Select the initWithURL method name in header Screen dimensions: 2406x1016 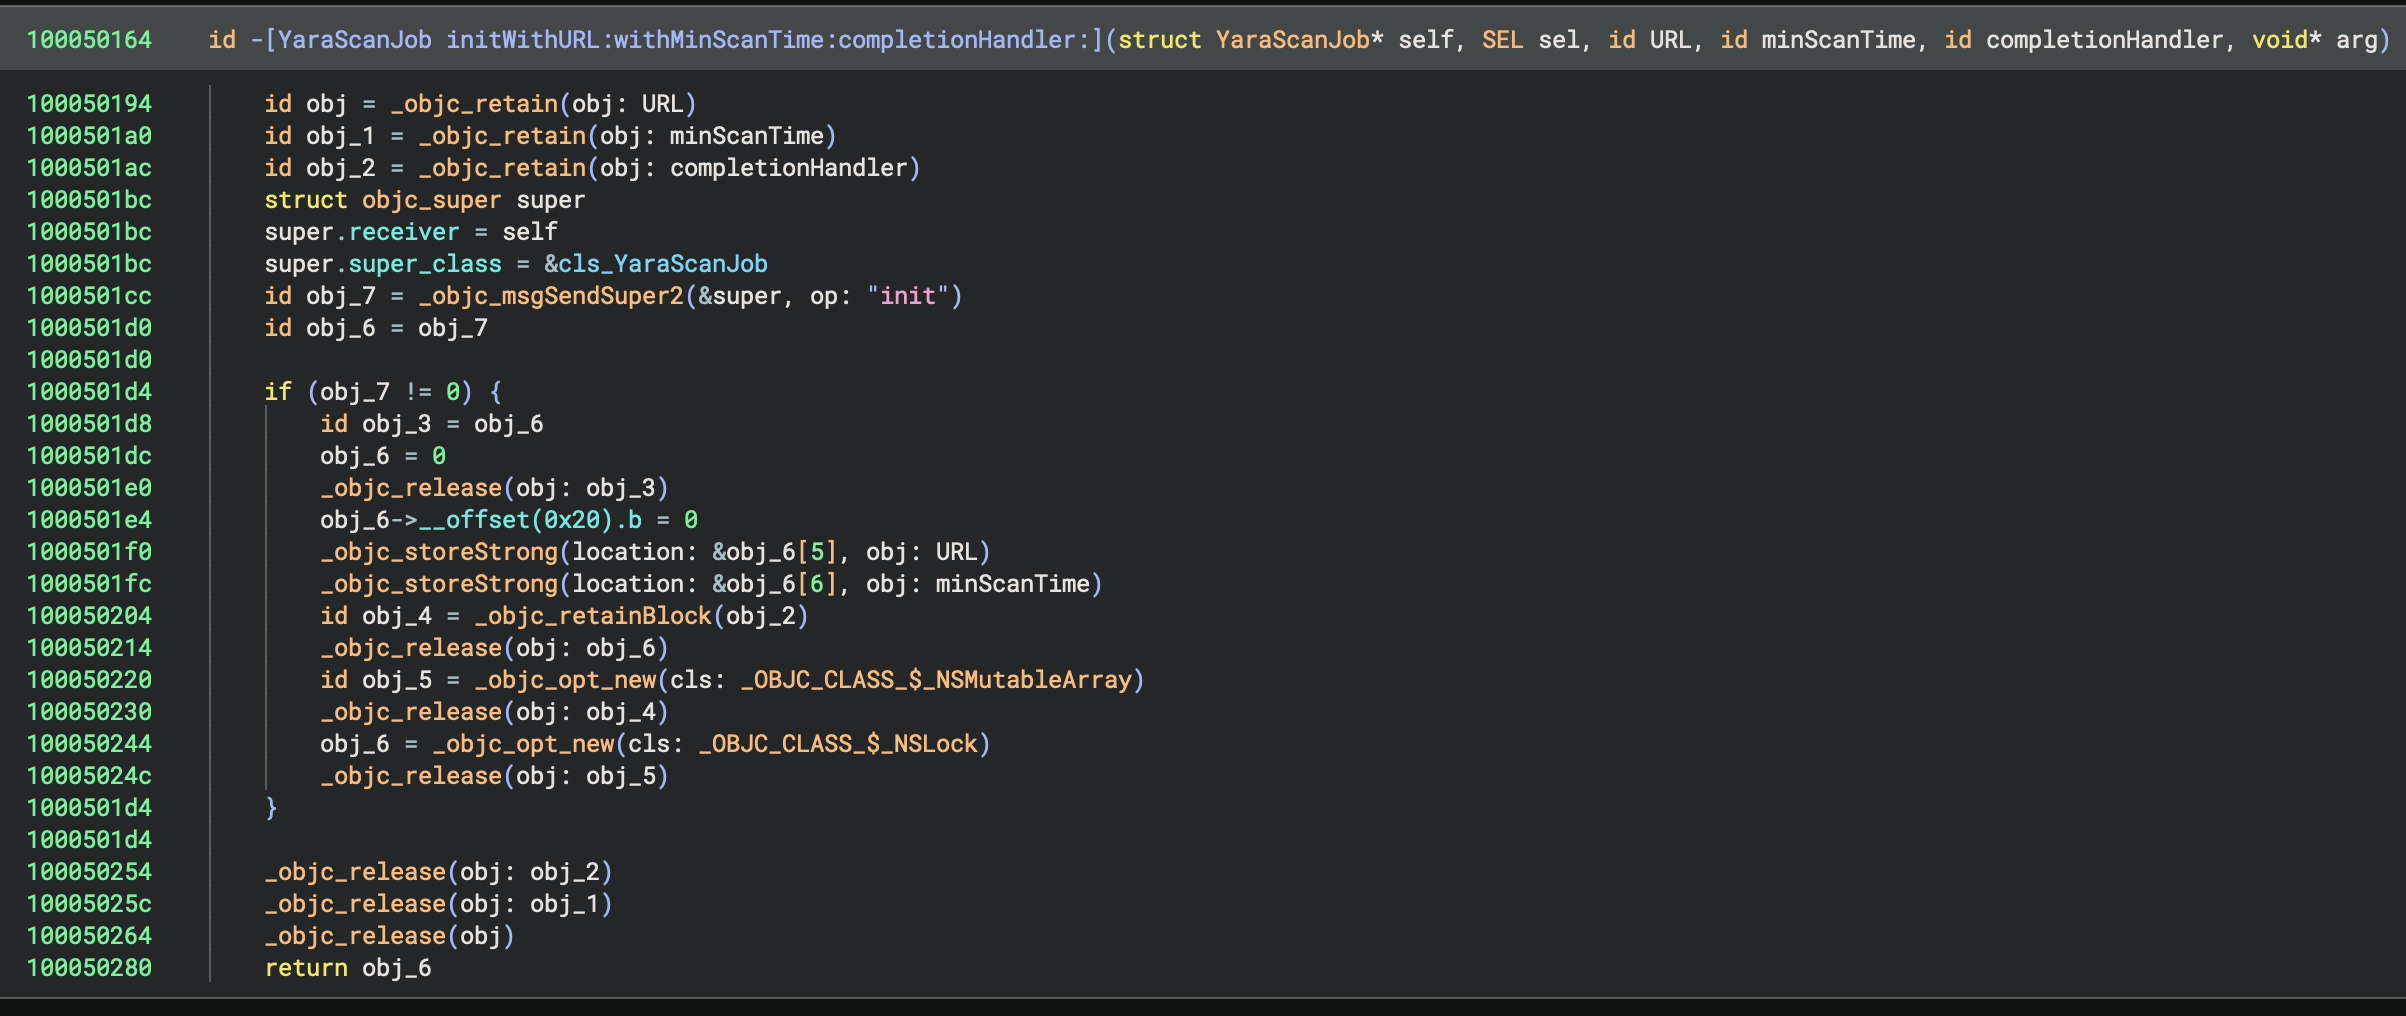tap(523, 40)
